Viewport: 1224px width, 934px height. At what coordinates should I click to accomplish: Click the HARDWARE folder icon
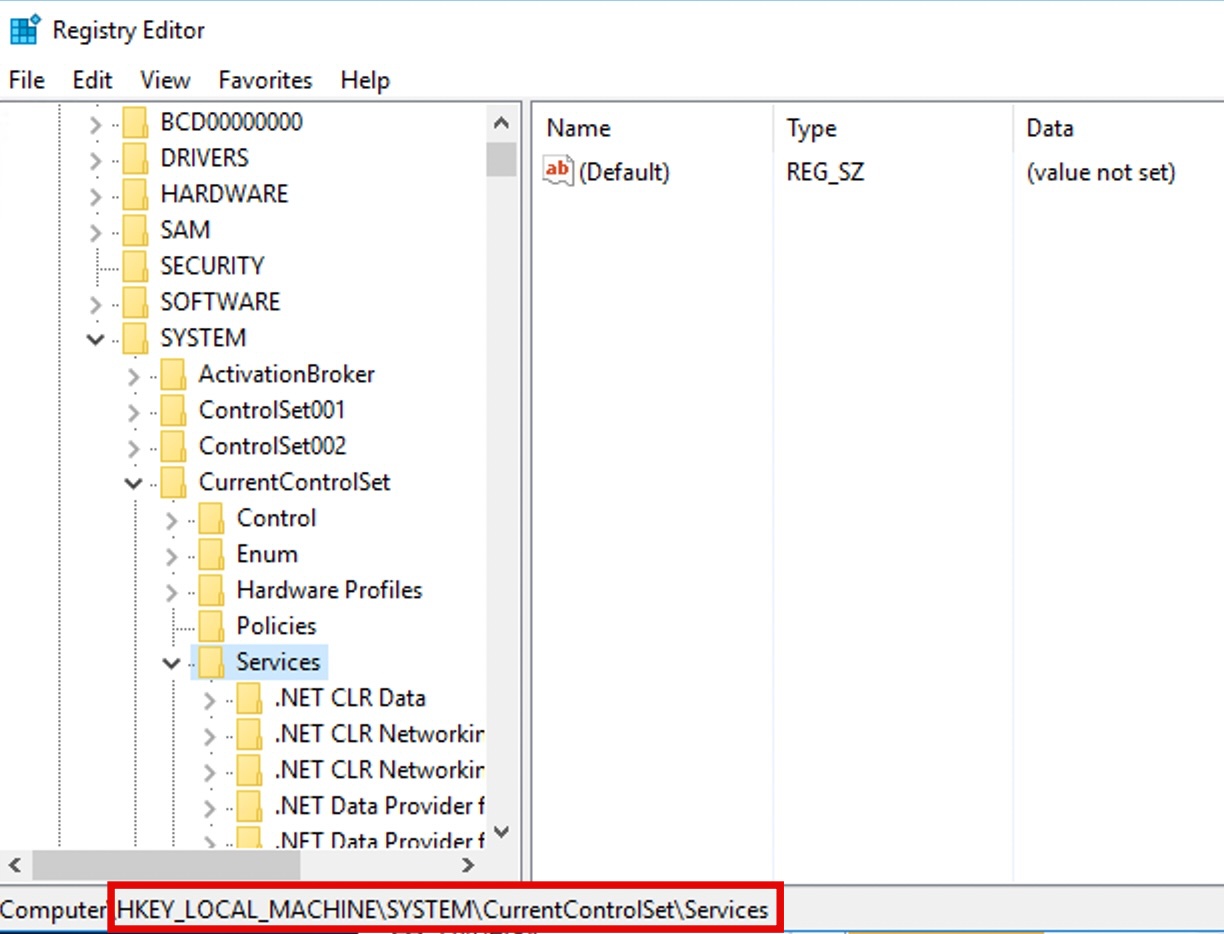coord(135,195)
